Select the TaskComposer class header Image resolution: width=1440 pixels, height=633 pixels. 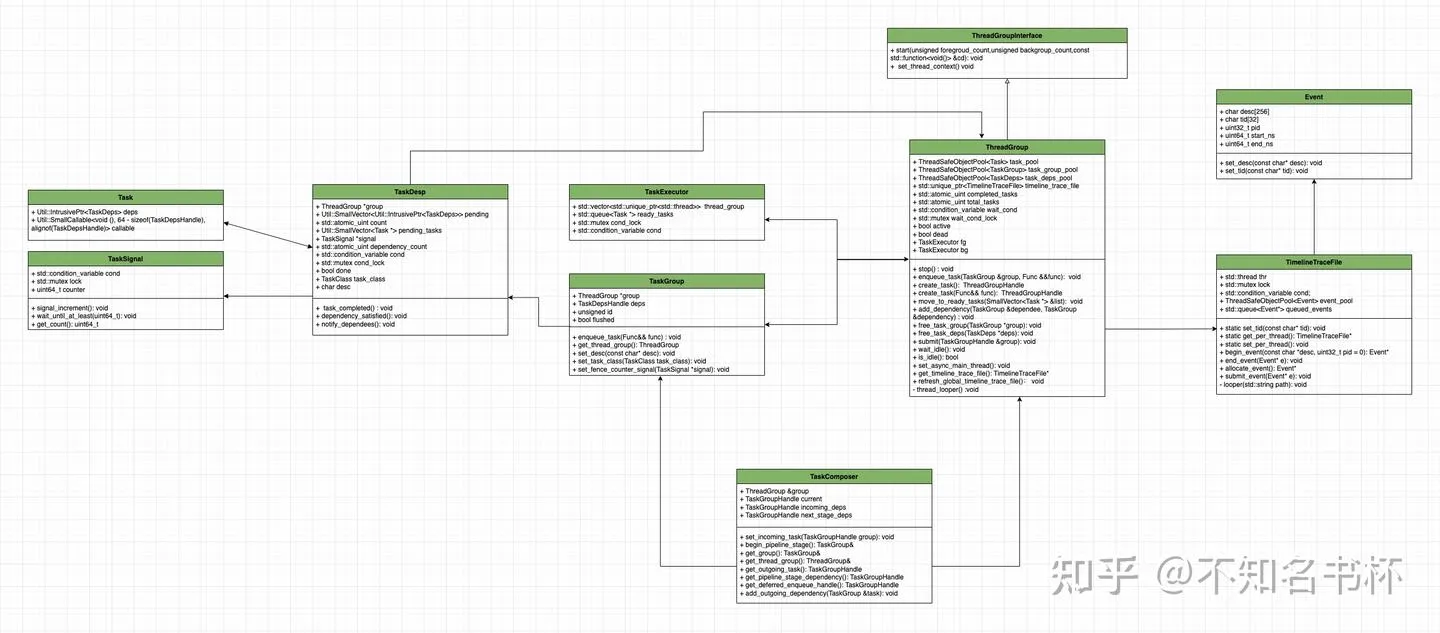(834, 477)
